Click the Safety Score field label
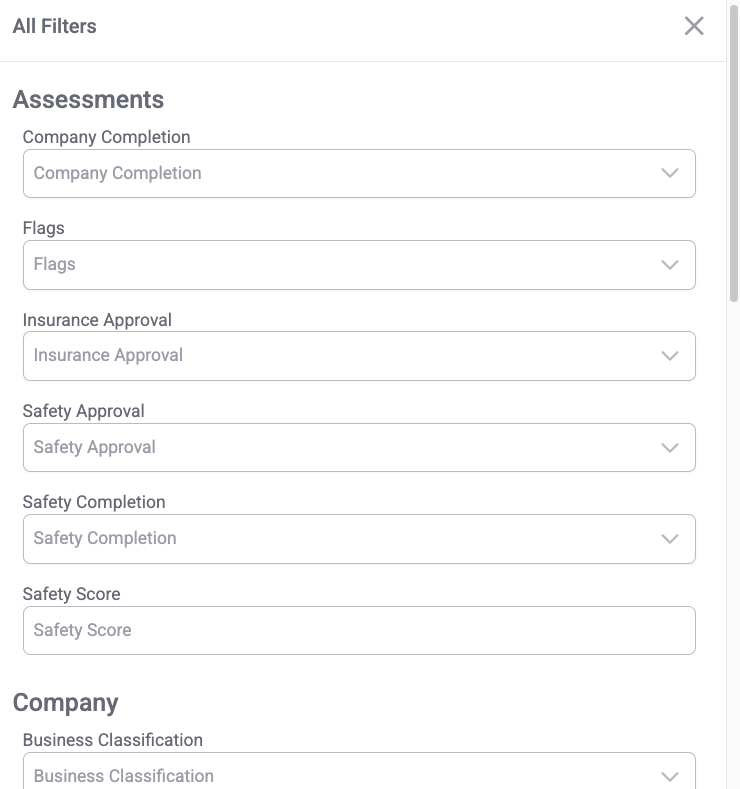Screen dimensions: 740x789 (x=71, y=594)
